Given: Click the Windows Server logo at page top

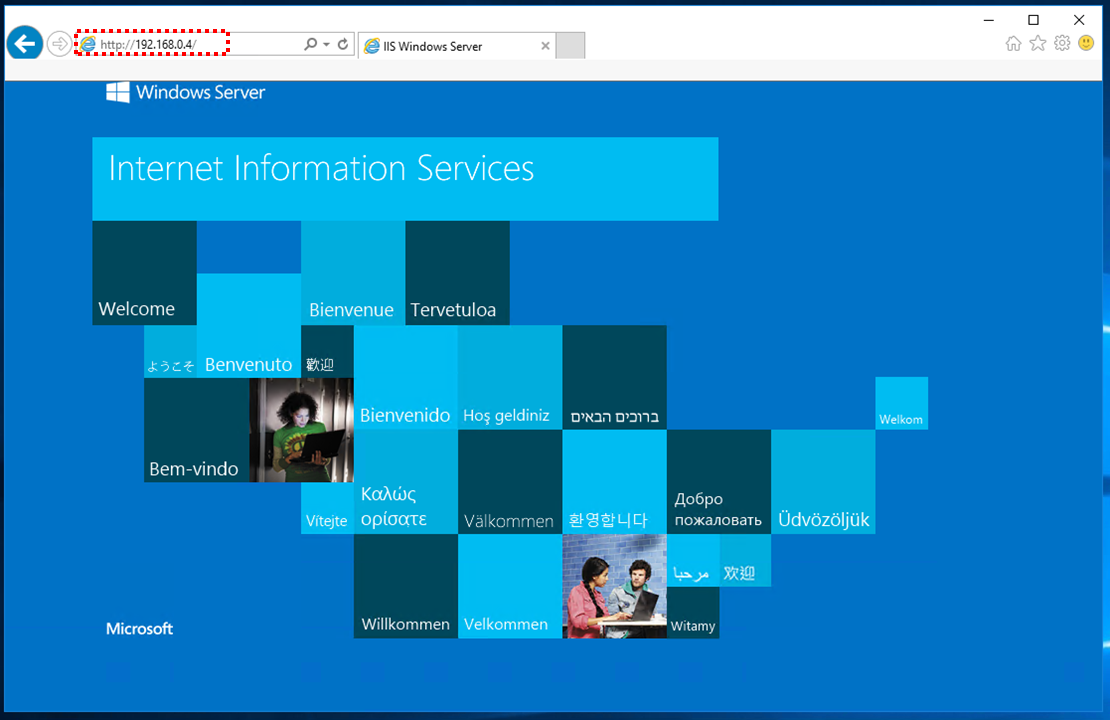Looking at the screenshot, I should tap(185, 92).
